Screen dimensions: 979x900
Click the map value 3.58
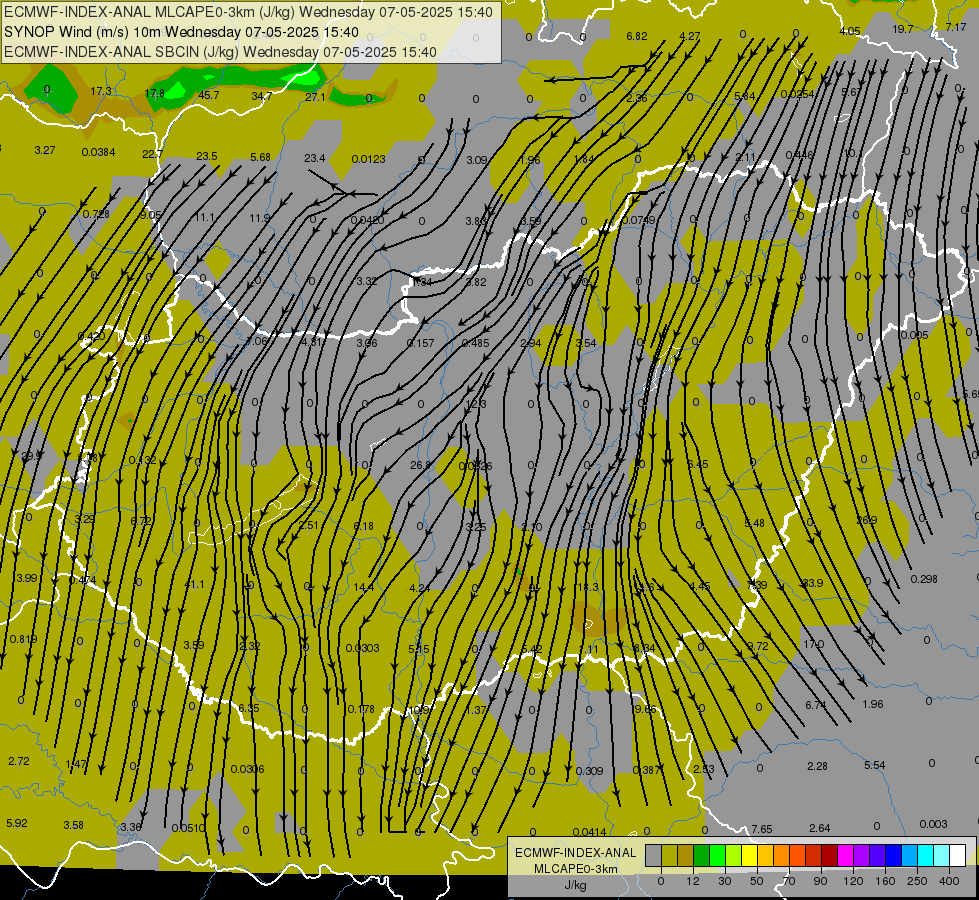74,825
